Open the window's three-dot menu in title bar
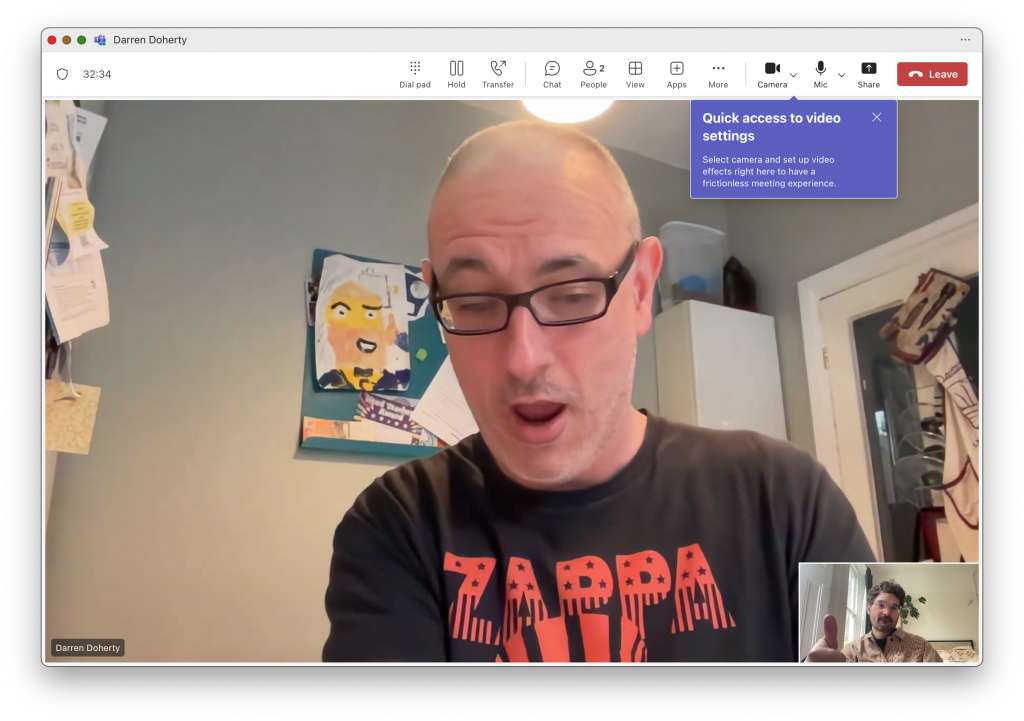Viewport: 1024px width, 721px height. (965, 40)
